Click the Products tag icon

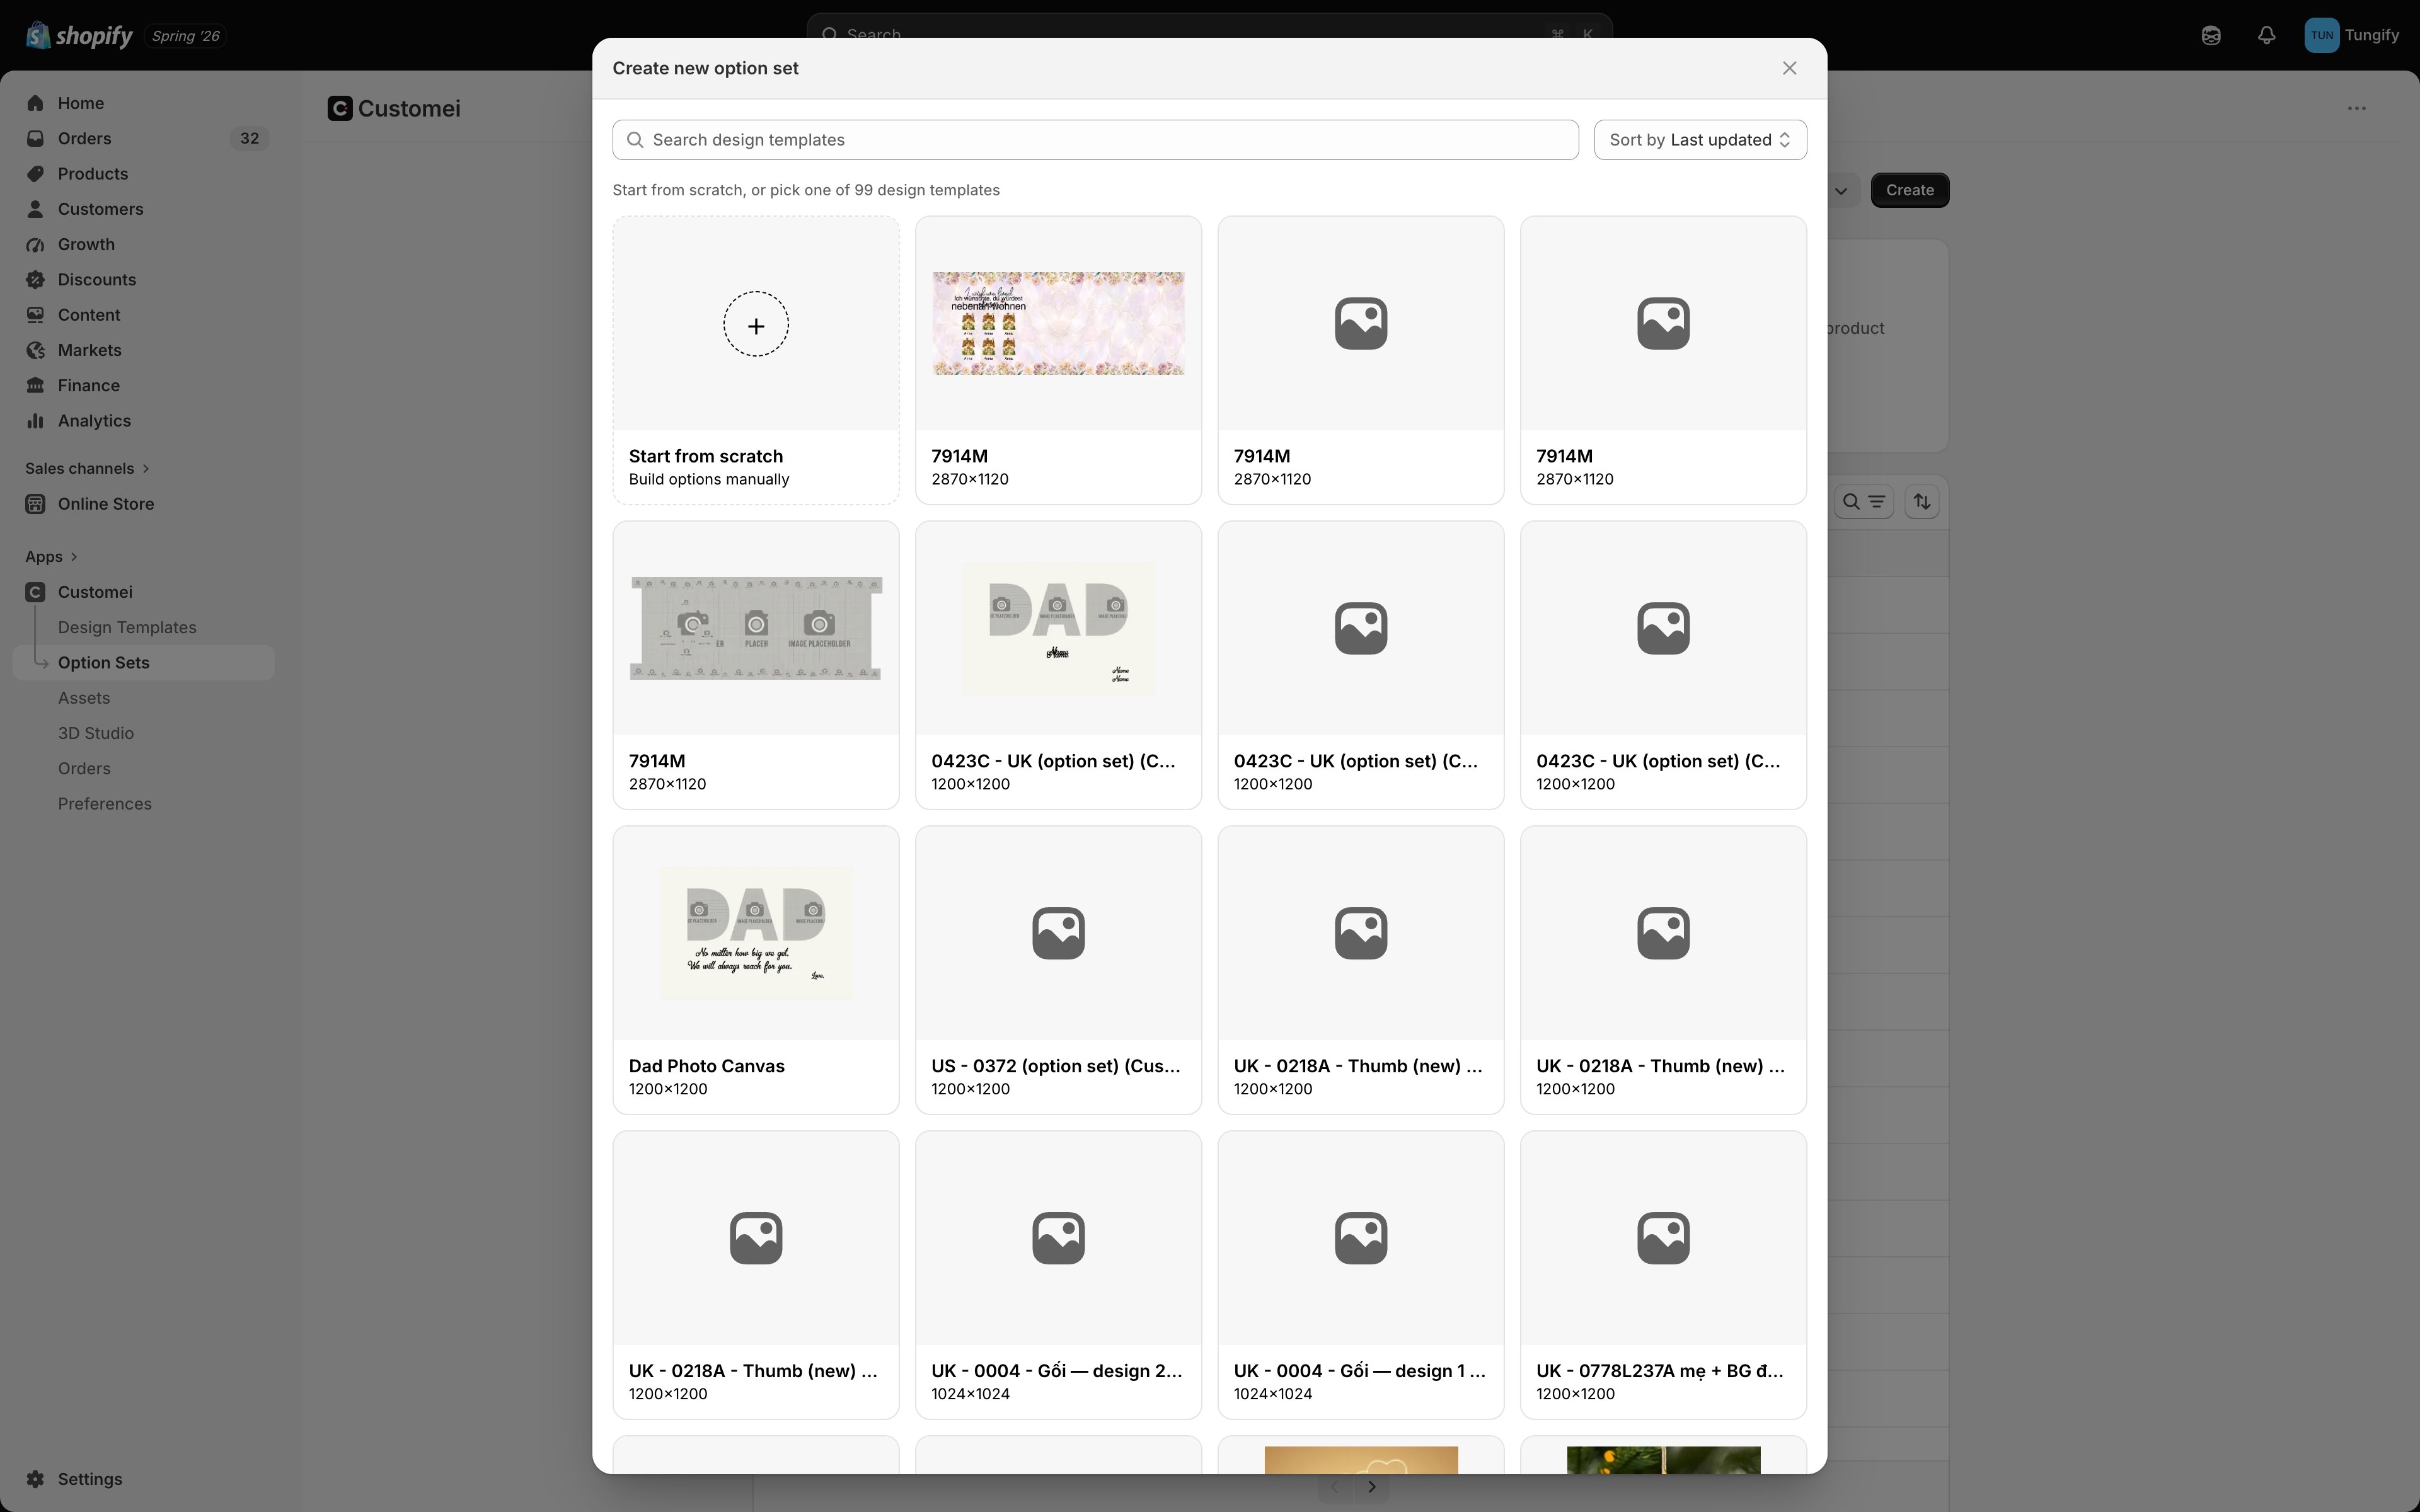pyautogui.click(x=36, y=174)
